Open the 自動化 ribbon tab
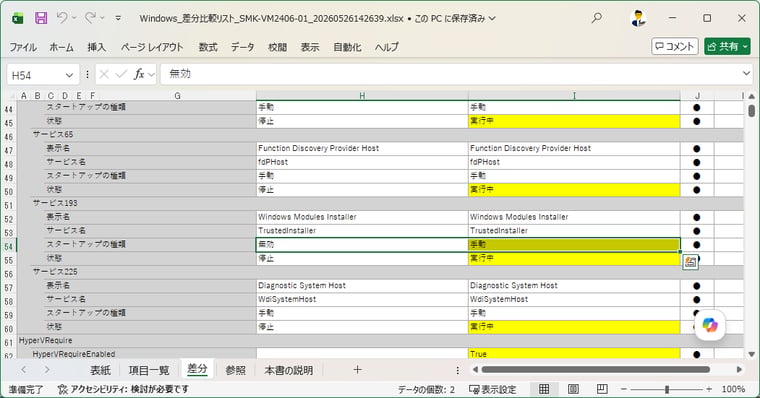The image size is (760, 398). 347,47
